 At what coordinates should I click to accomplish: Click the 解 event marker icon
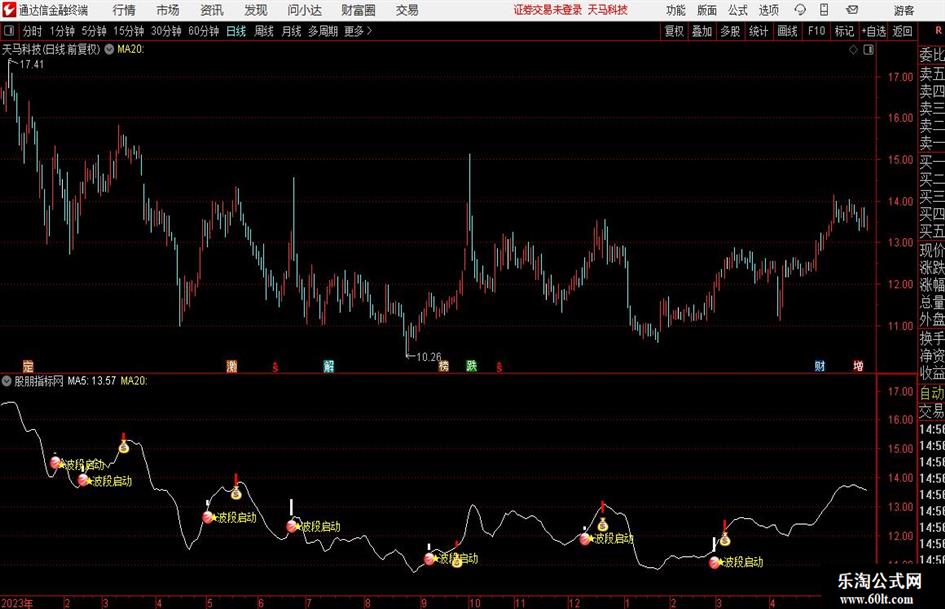(328, 365)
